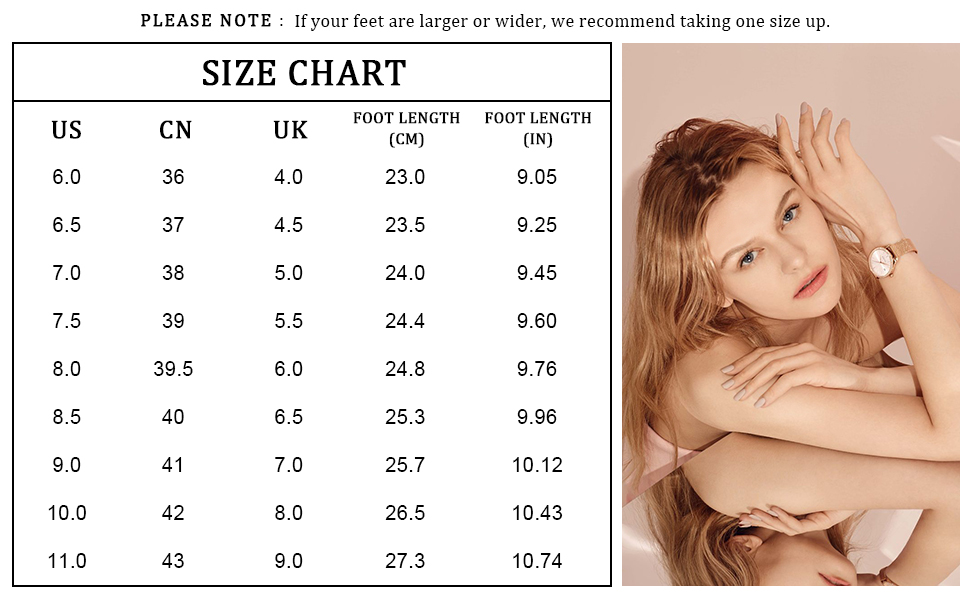970x600 pixels.
Task: Select CN size 39.5 cell
Action: [x=173, y=369]
